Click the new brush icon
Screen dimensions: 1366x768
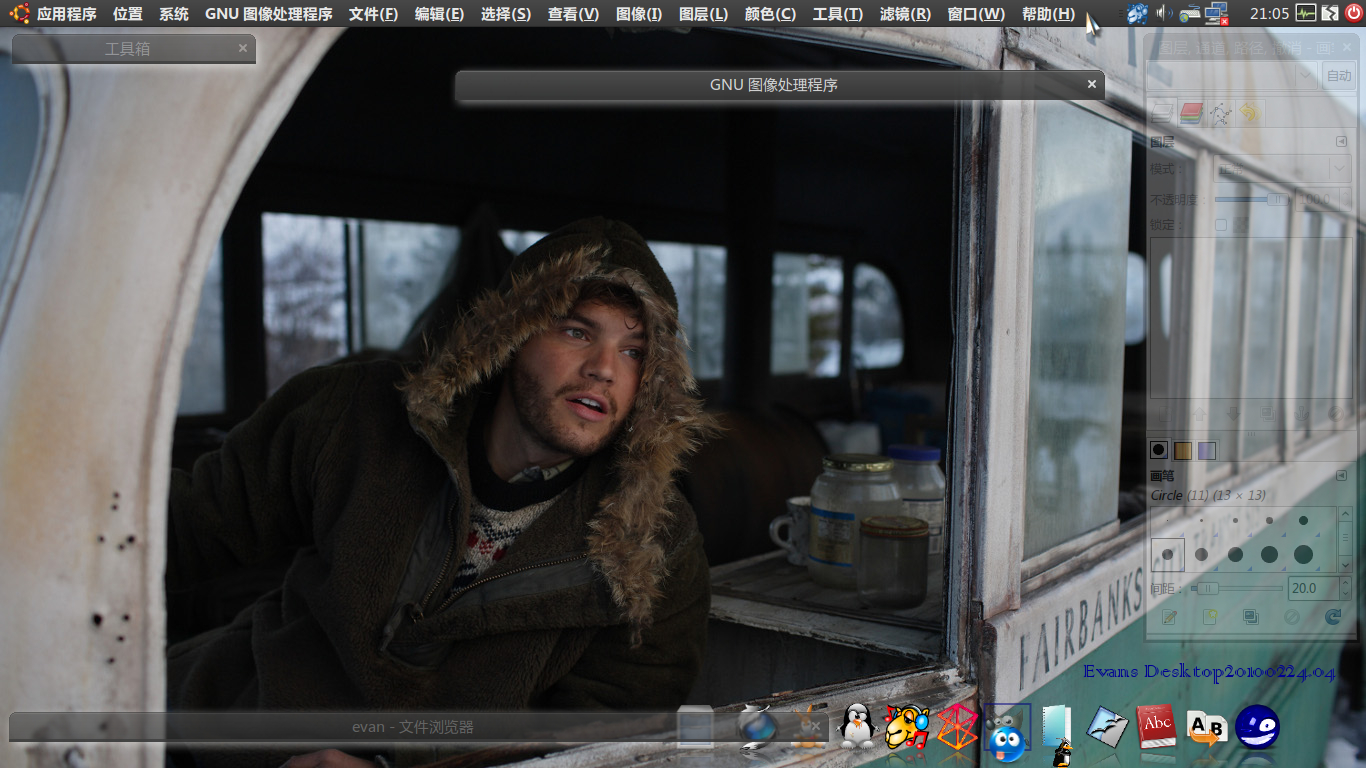coord(1210,617)
